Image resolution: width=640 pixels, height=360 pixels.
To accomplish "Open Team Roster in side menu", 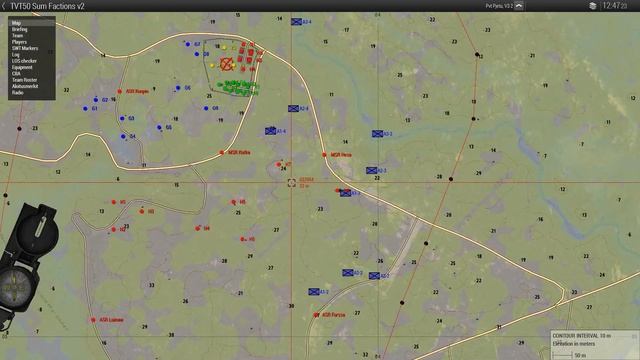I will (32, 80).
